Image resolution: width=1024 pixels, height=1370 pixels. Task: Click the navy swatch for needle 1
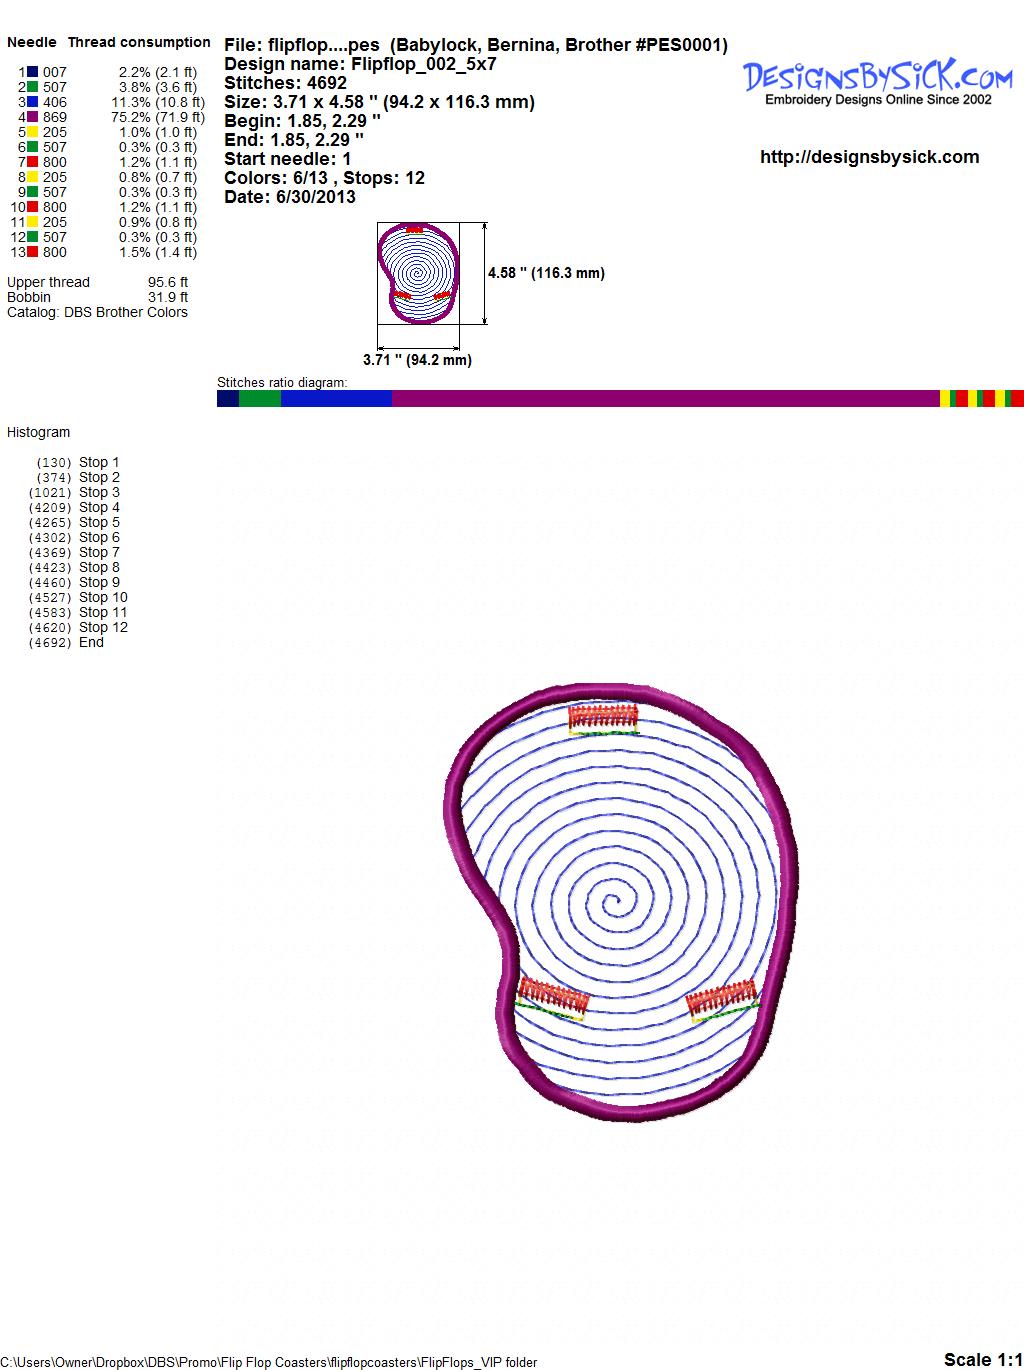click(33, 72)
